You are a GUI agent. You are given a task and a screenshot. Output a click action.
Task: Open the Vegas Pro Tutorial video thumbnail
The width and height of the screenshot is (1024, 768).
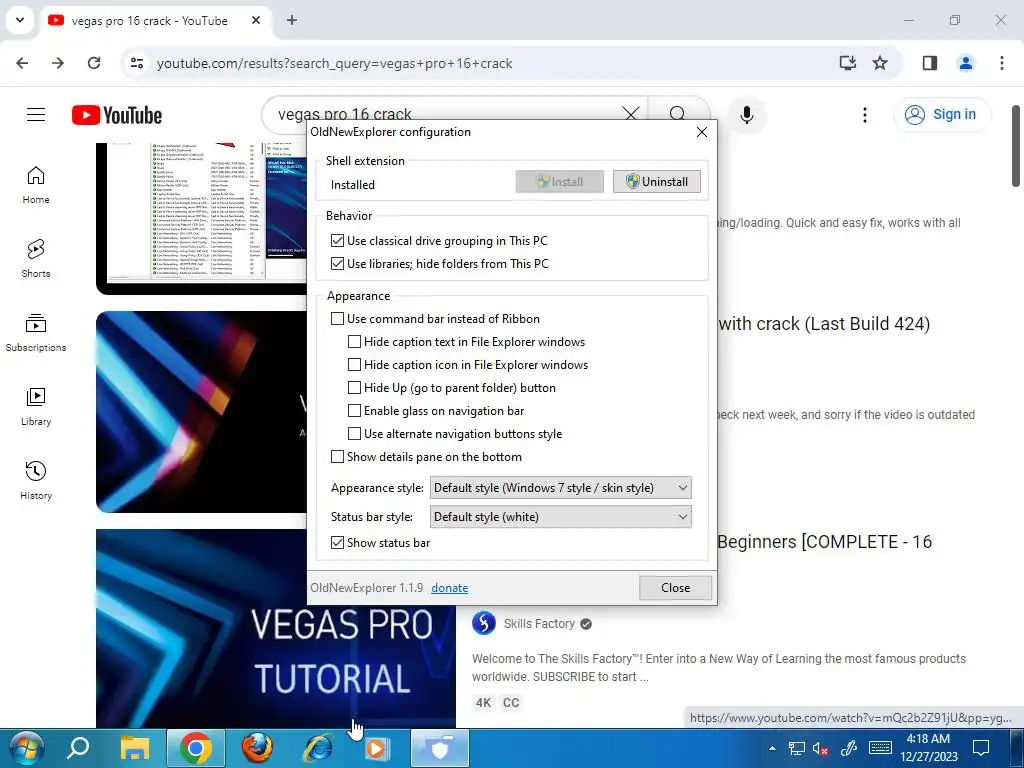point(276,628)
